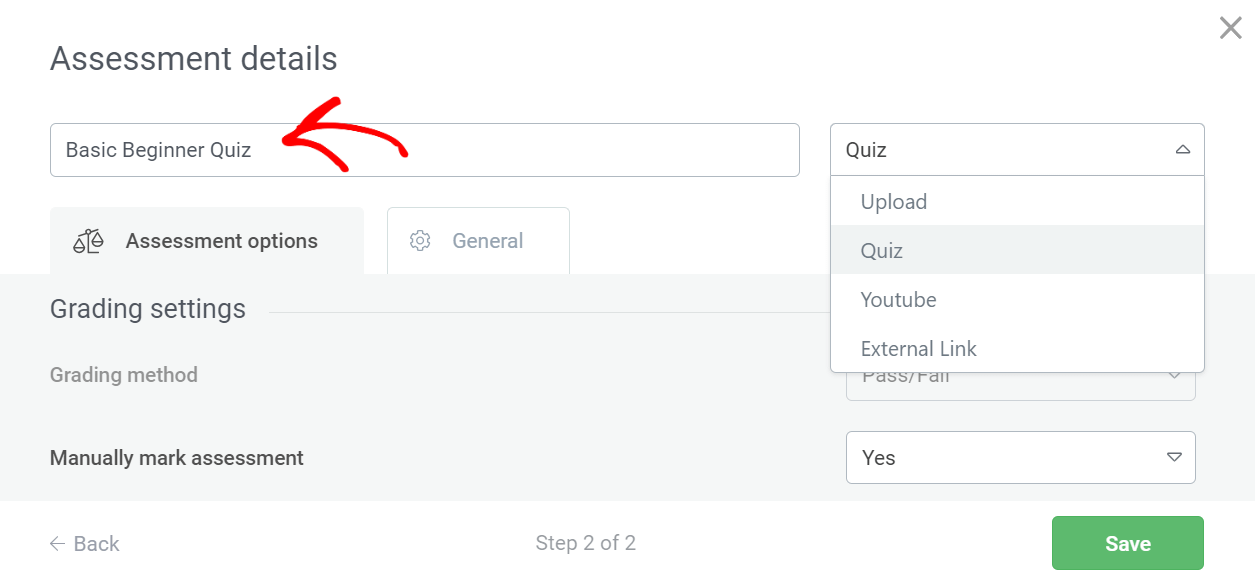
Task: Pick Youtube as the assessment type
Action: 898,300
